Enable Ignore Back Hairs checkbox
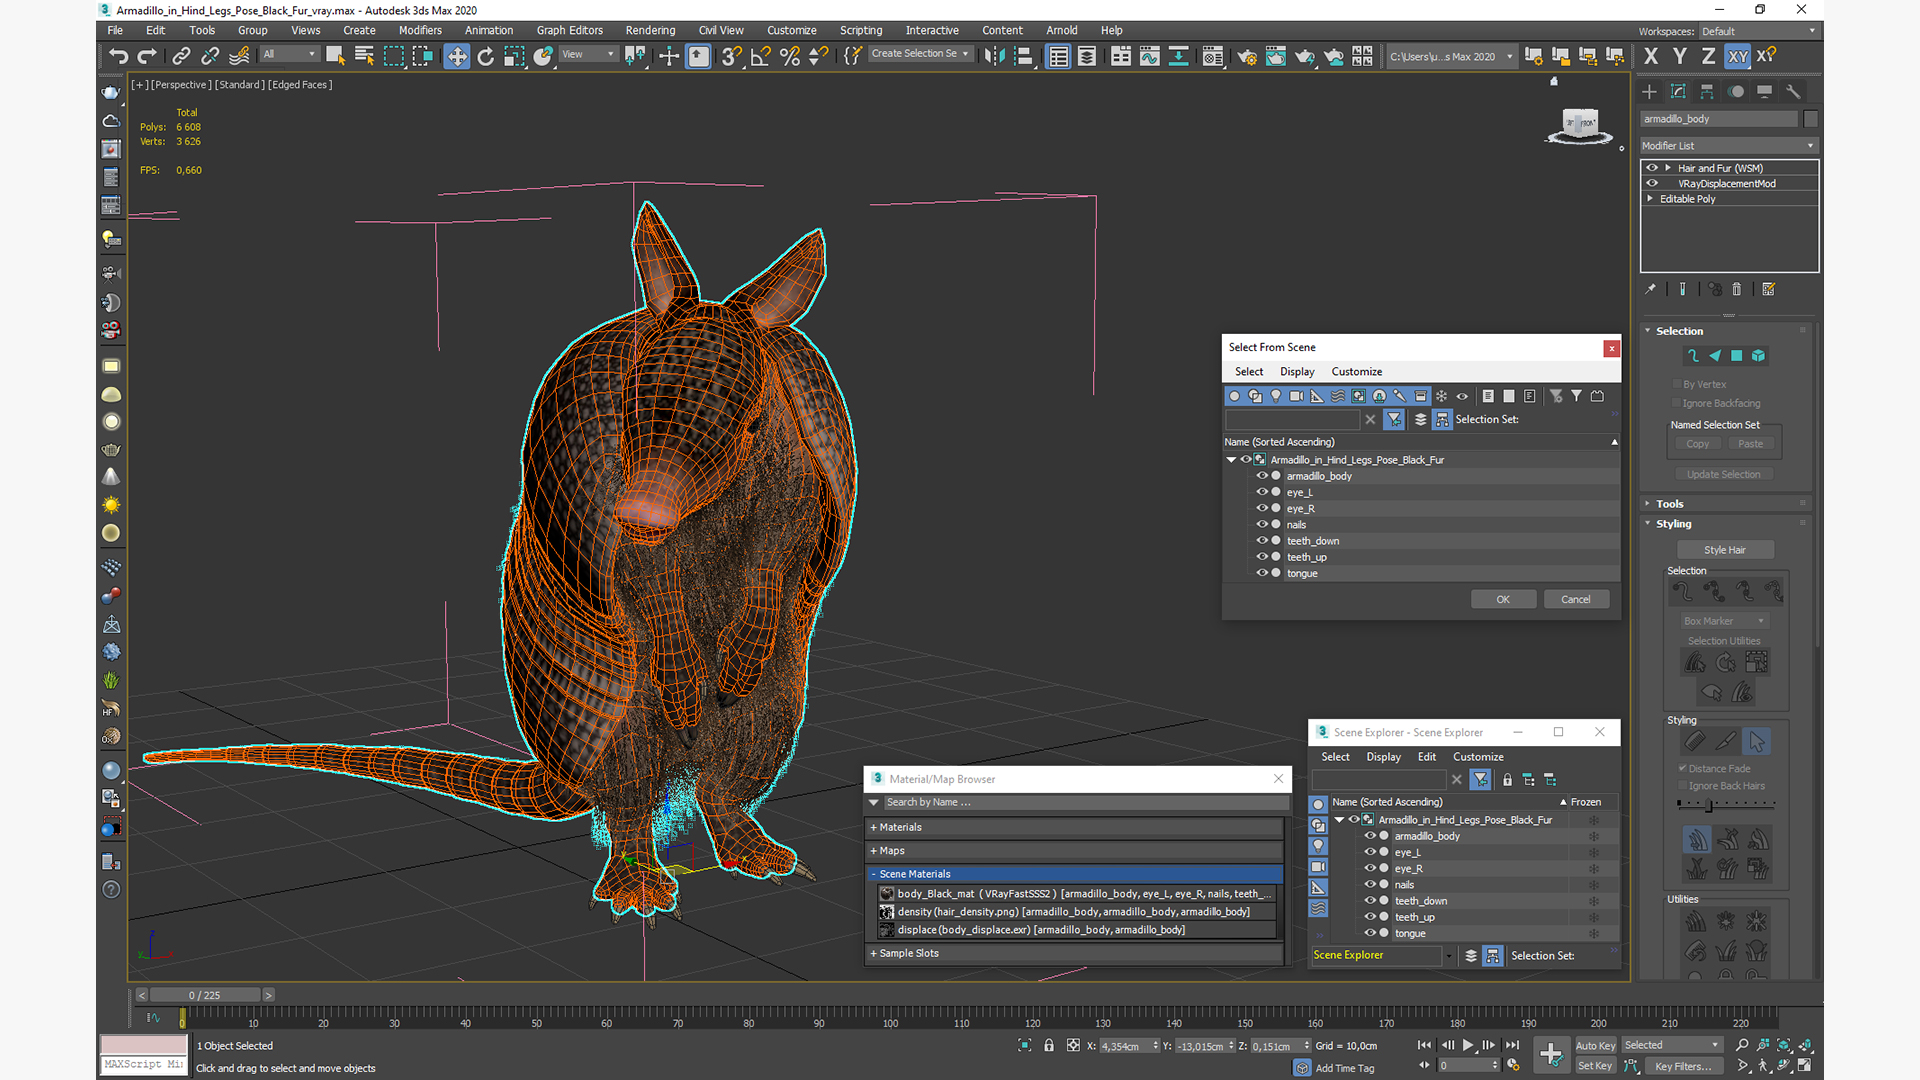 [1683, 786]
